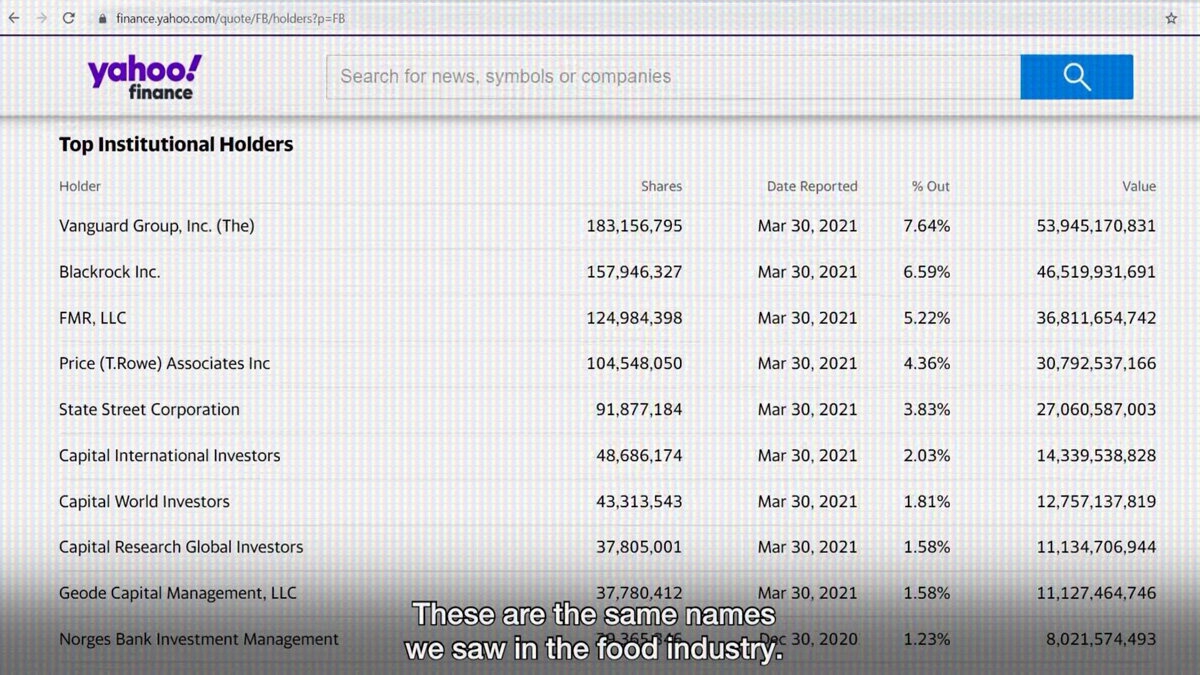Select Price (T.Rowe) Associates Inc row
1200x675 pixels.
pos(164,364)
